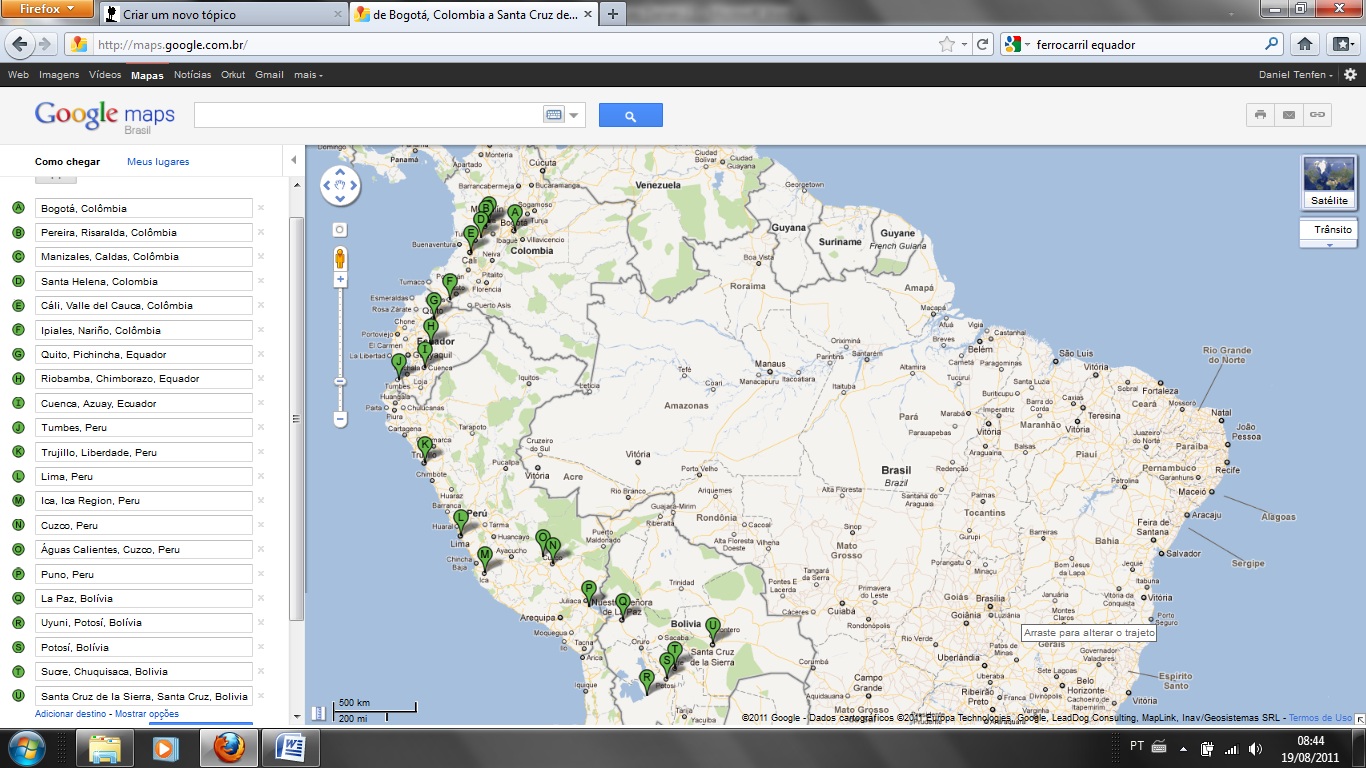
Task: Open the Firefox menu dropdown
Action: pyautogui.click(x=49, y=10)
